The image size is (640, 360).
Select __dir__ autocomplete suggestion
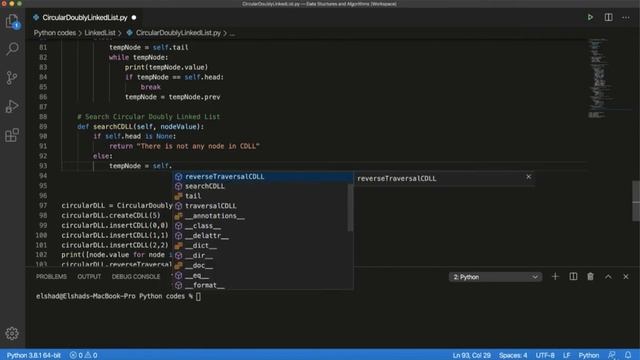pyautogui.click(x=260, y=256)
